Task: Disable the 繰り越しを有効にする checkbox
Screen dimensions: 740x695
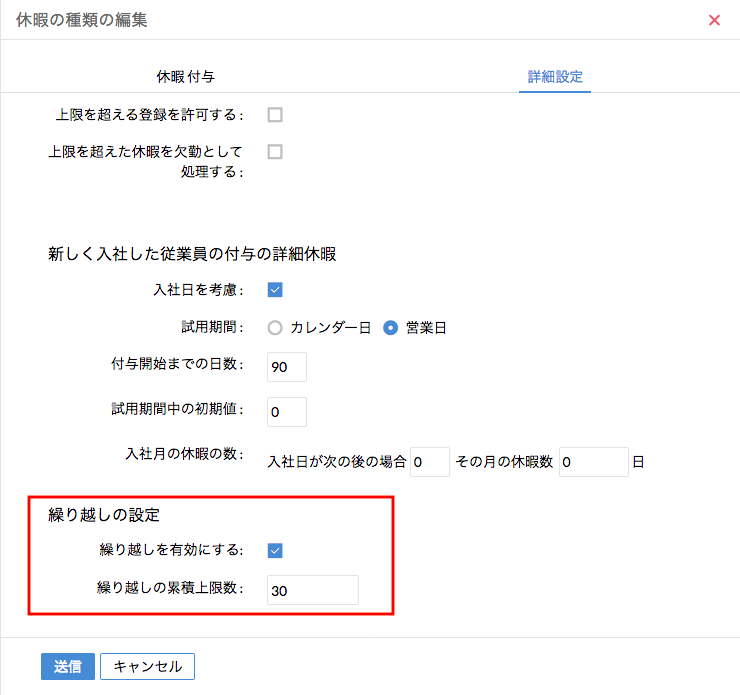Action: 275,550
